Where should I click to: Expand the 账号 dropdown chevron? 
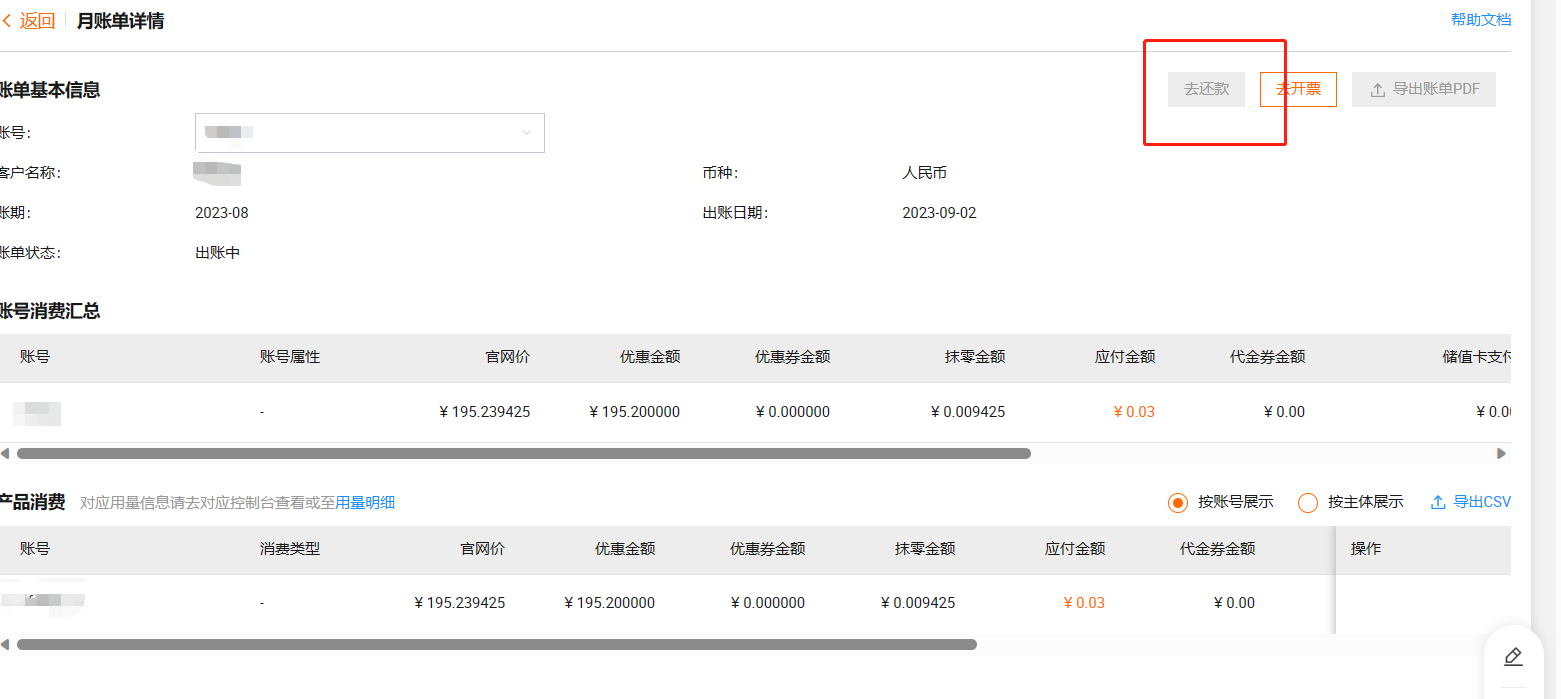(x=527, y=133)
